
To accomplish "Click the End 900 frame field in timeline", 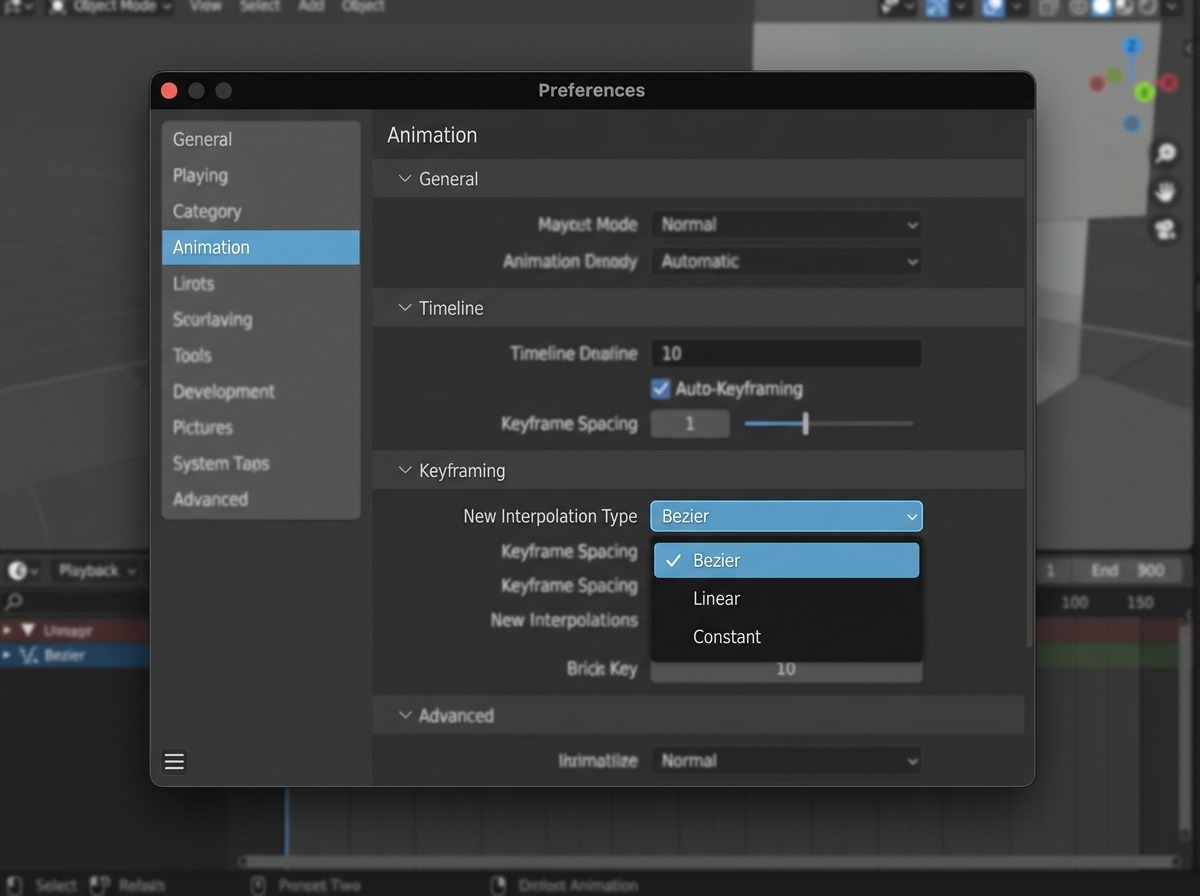I will (x=1128, y=571).
